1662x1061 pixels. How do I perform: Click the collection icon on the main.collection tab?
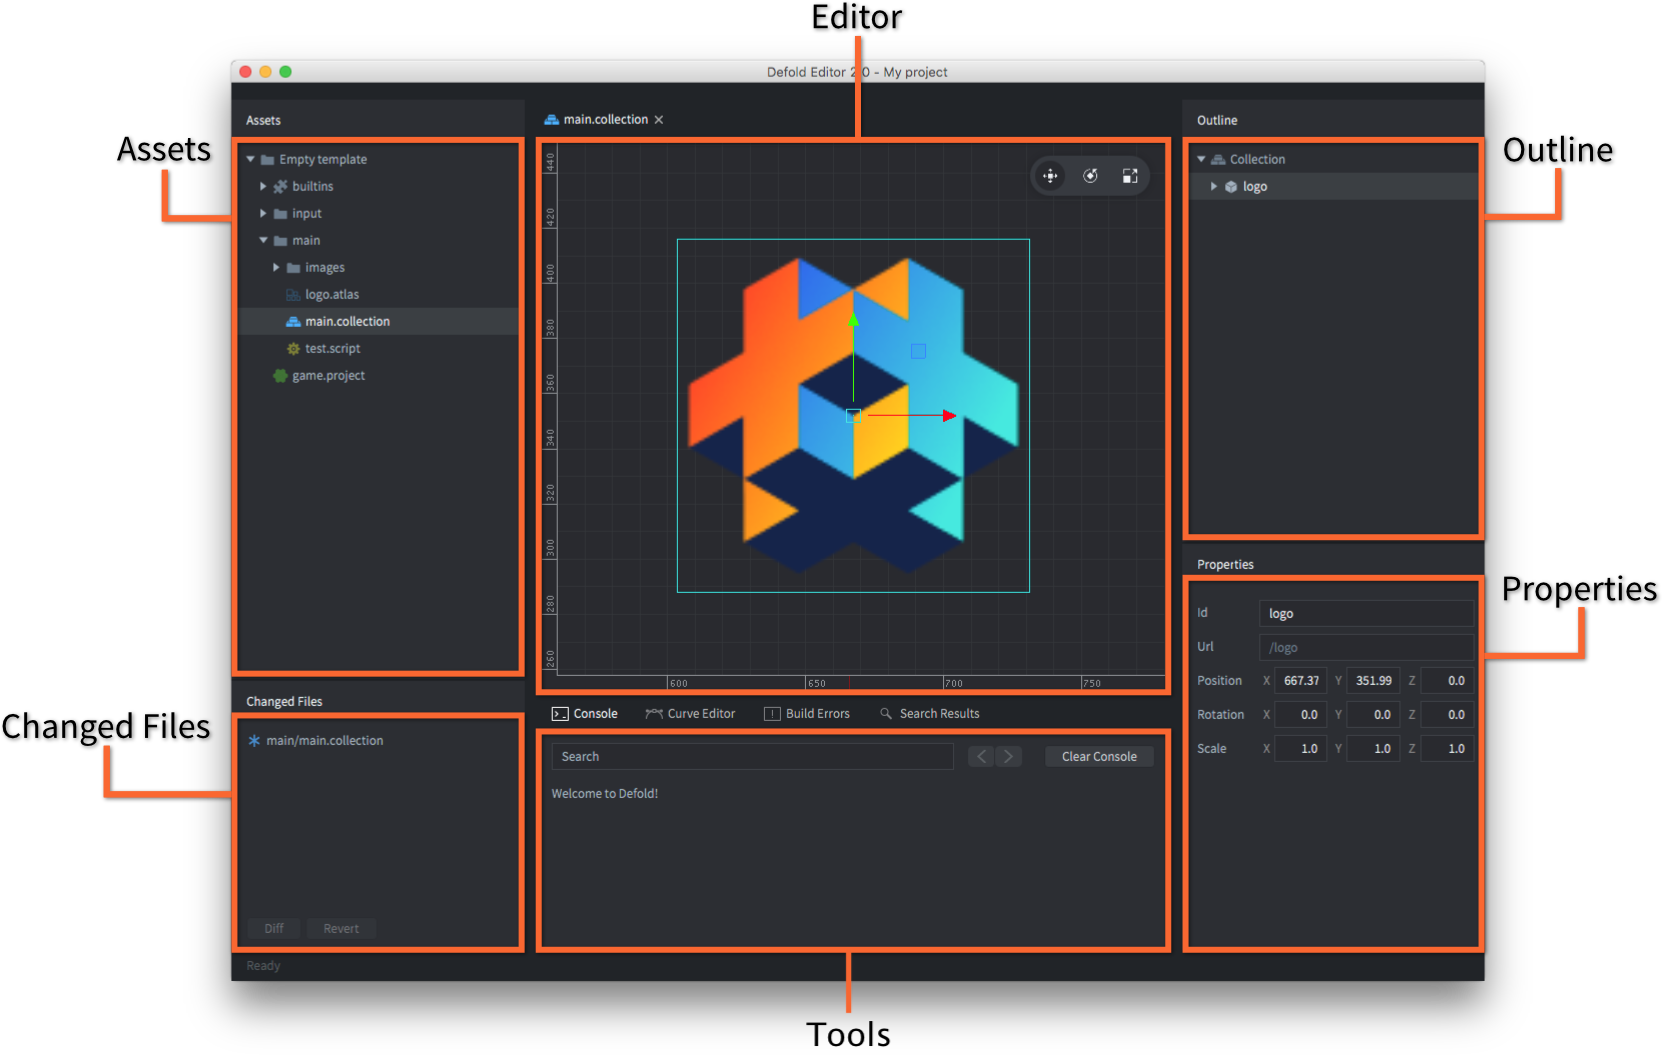[x=551, y=119]
